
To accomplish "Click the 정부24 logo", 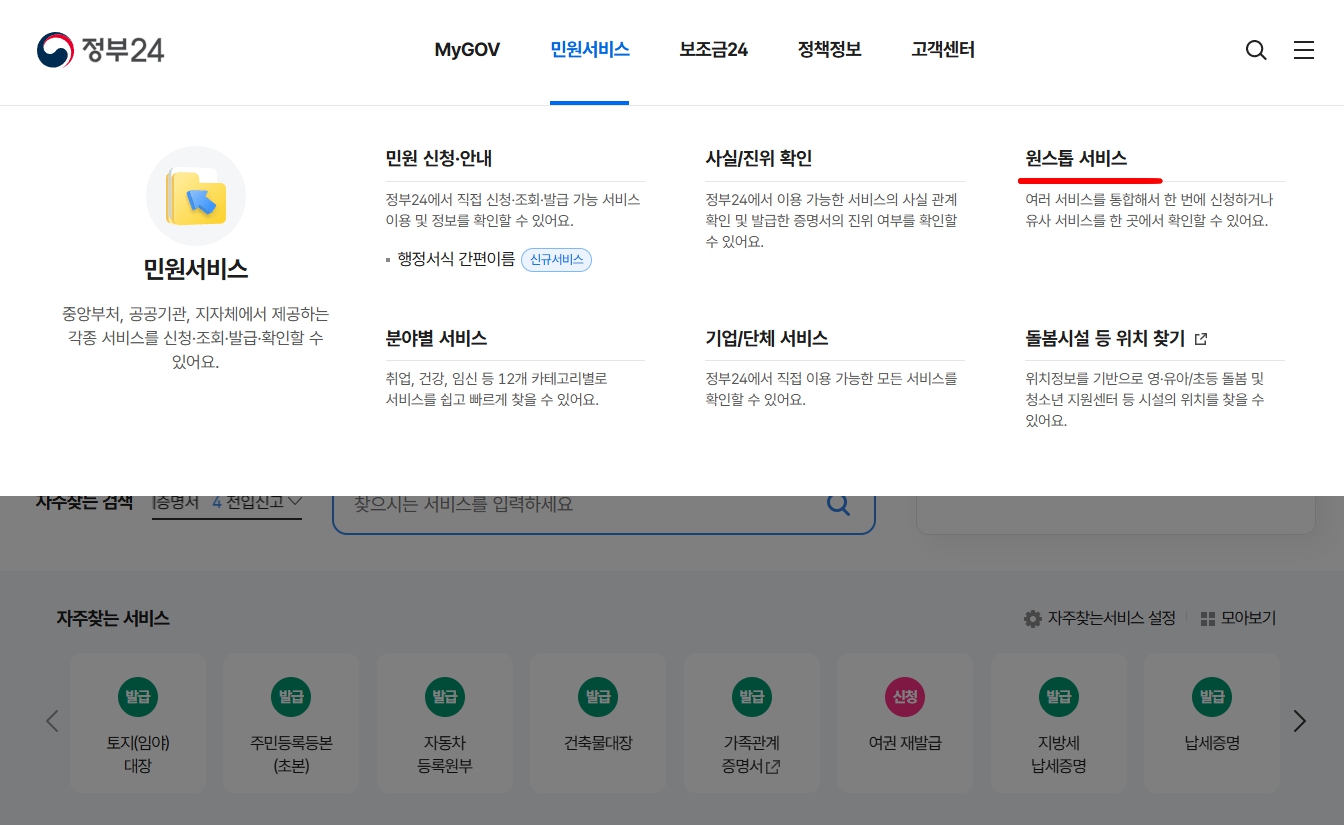I will (100, 49).
